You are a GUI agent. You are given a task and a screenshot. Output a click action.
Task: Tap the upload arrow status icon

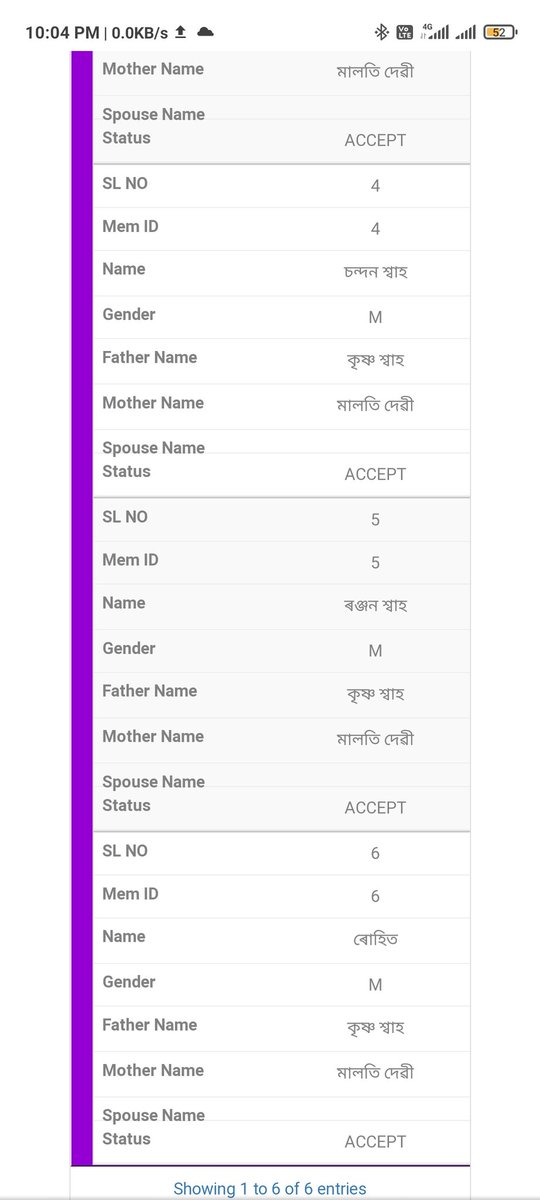point(180,32)
